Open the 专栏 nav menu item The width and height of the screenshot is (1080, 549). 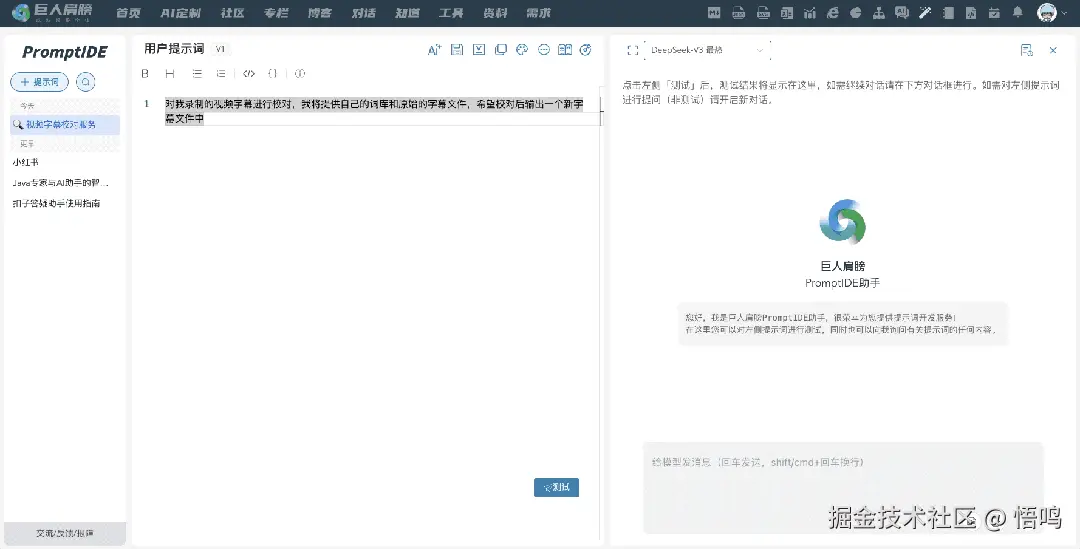276,12
